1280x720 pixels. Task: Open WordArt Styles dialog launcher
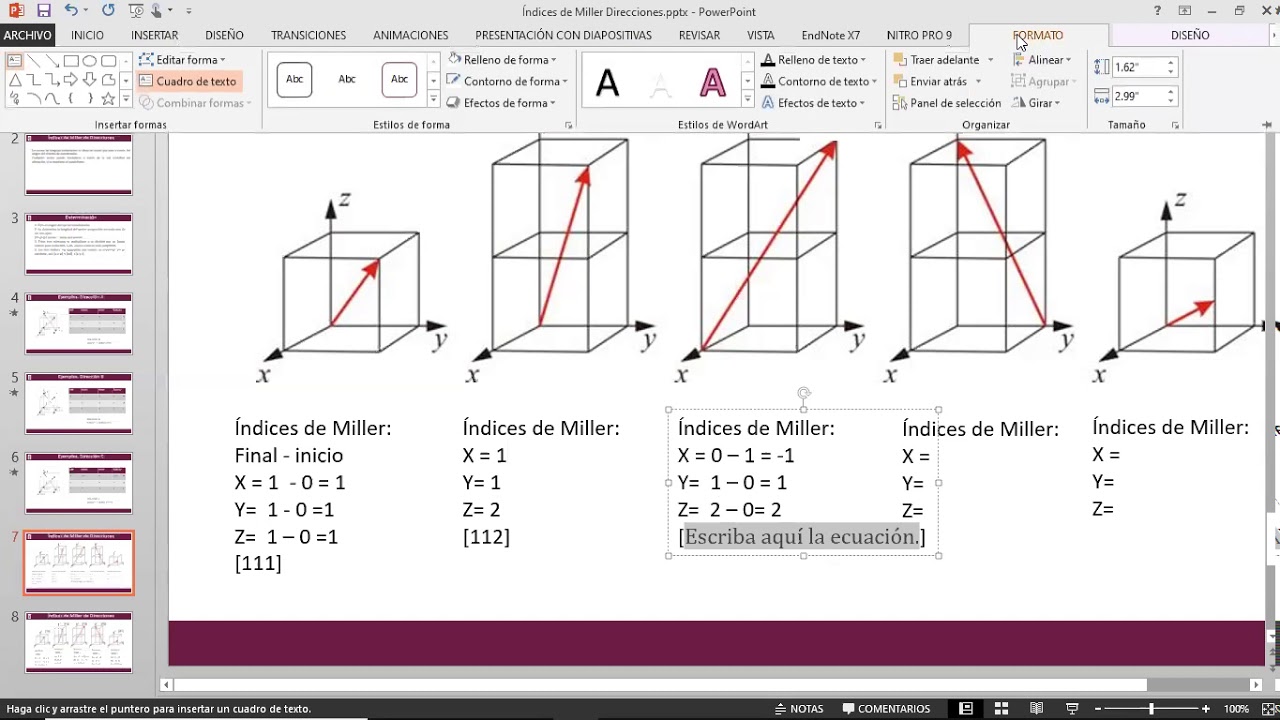(878, 125)
